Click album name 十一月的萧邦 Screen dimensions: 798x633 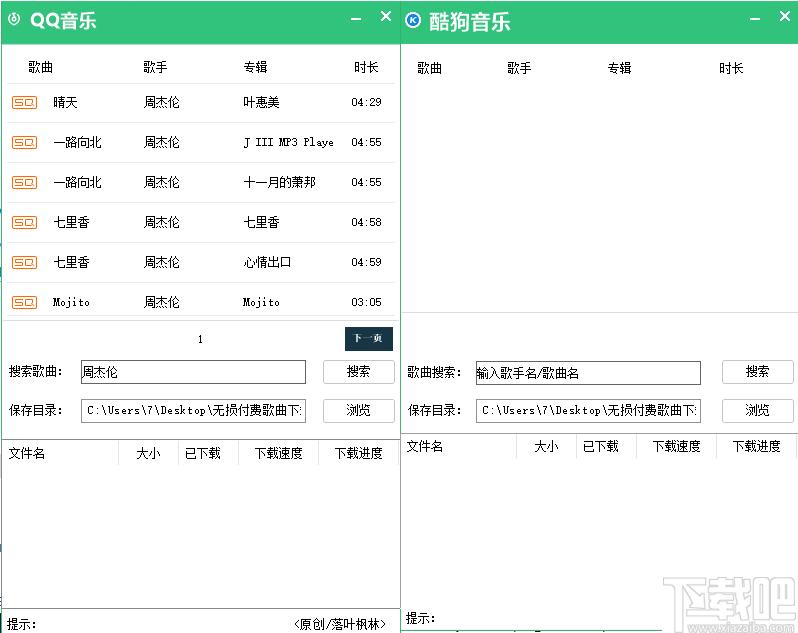point(279,182)
